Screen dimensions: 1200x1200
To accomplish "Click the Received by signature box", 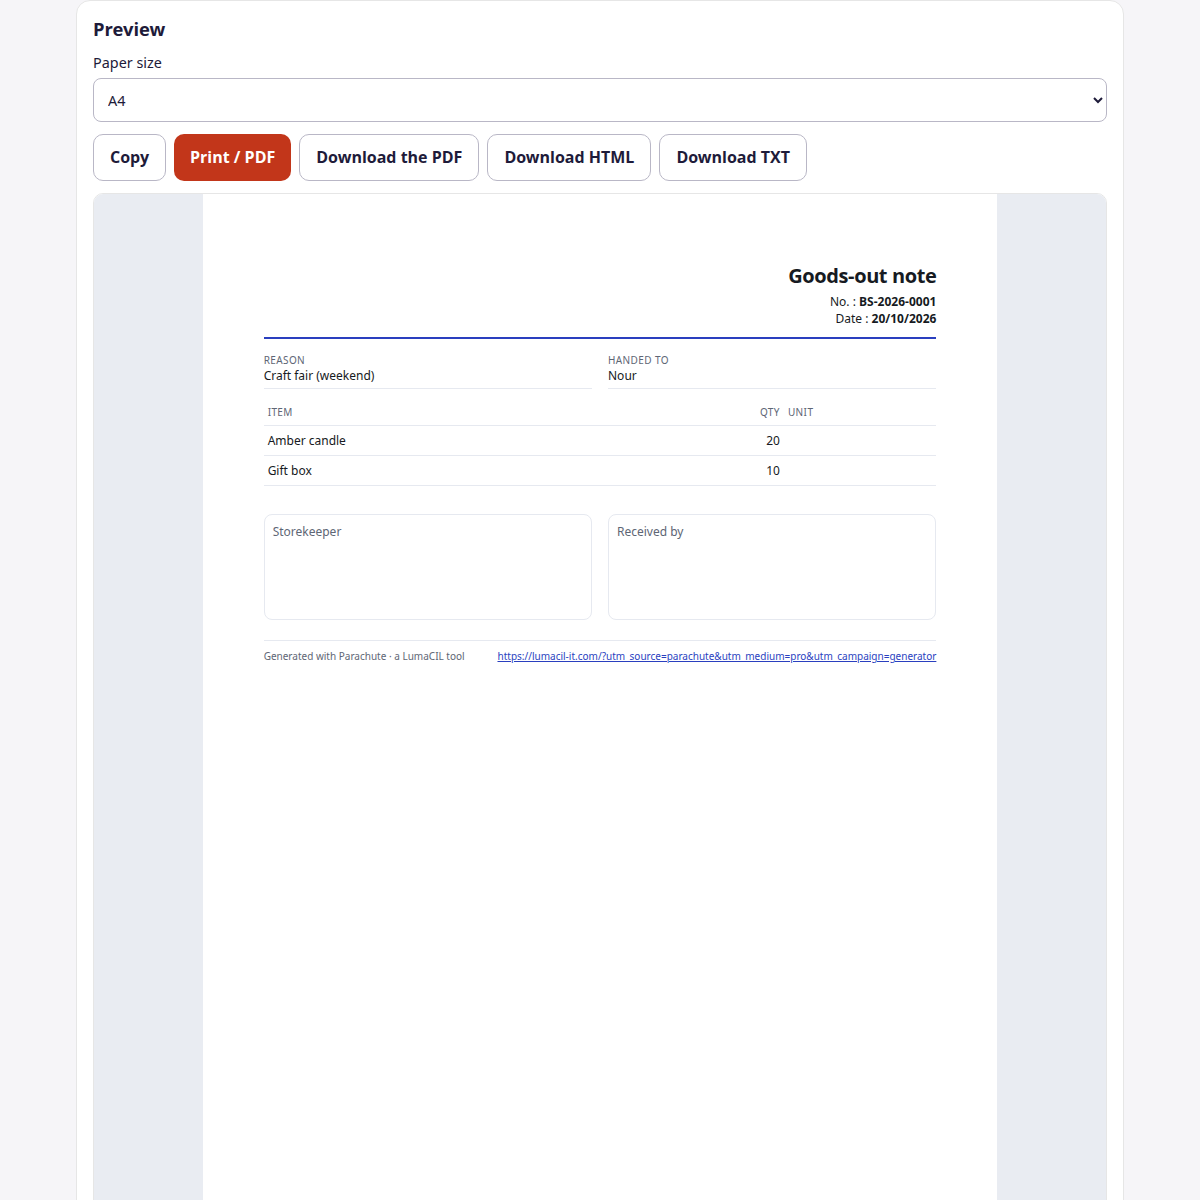I will 772,567.
